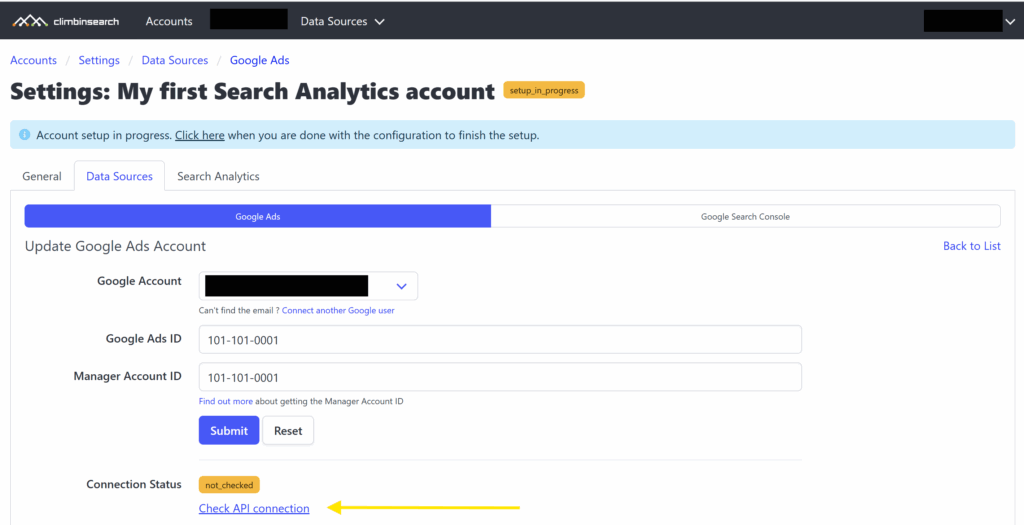Focus the Google Ads ID field
This screenshot has width=1024, height=525.
click(x=500, y=340)
